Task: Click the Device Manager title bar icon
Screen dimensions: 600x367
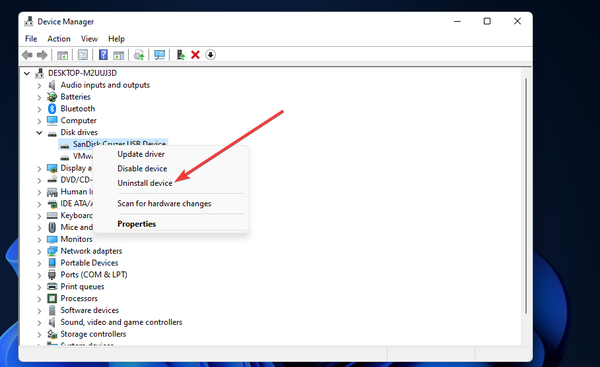Action: (x=29, y=21)
